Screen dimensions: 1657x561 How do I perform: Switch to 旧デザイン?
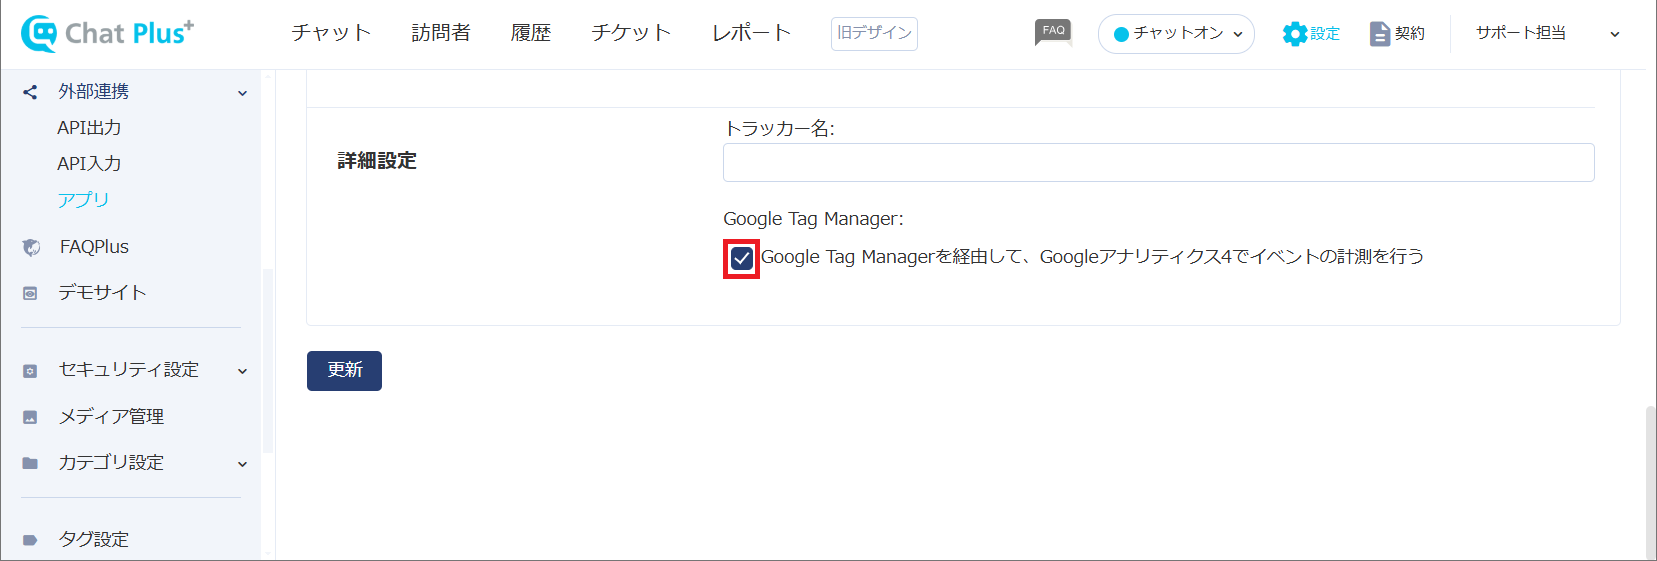click(874, 33)
